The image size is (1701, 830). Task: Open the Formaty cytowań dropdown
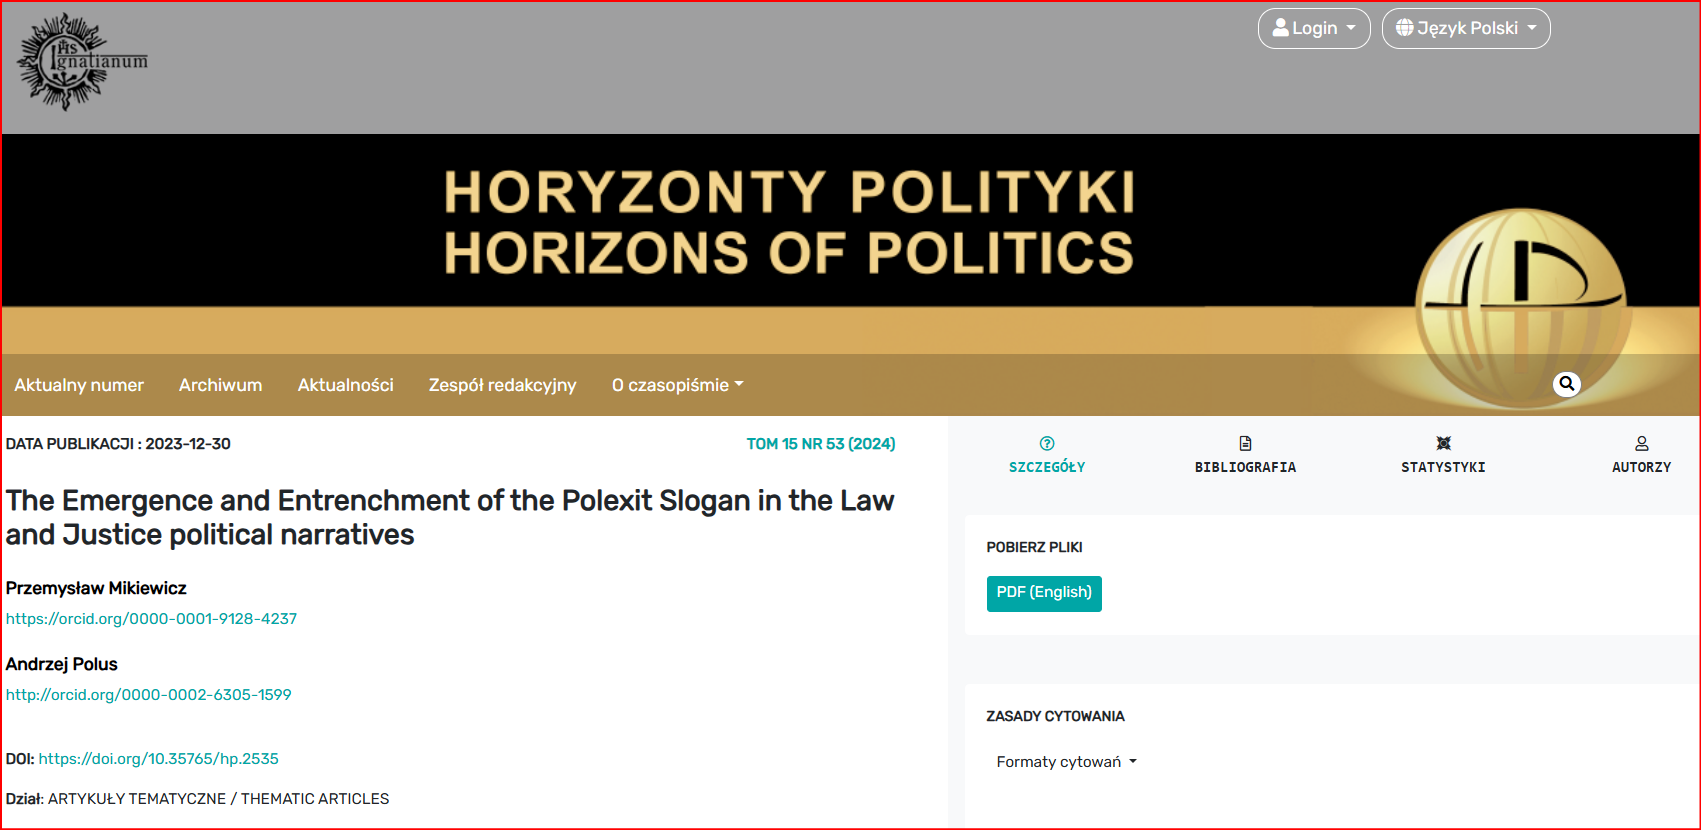pyautogui.click(x=1067, y=762)
